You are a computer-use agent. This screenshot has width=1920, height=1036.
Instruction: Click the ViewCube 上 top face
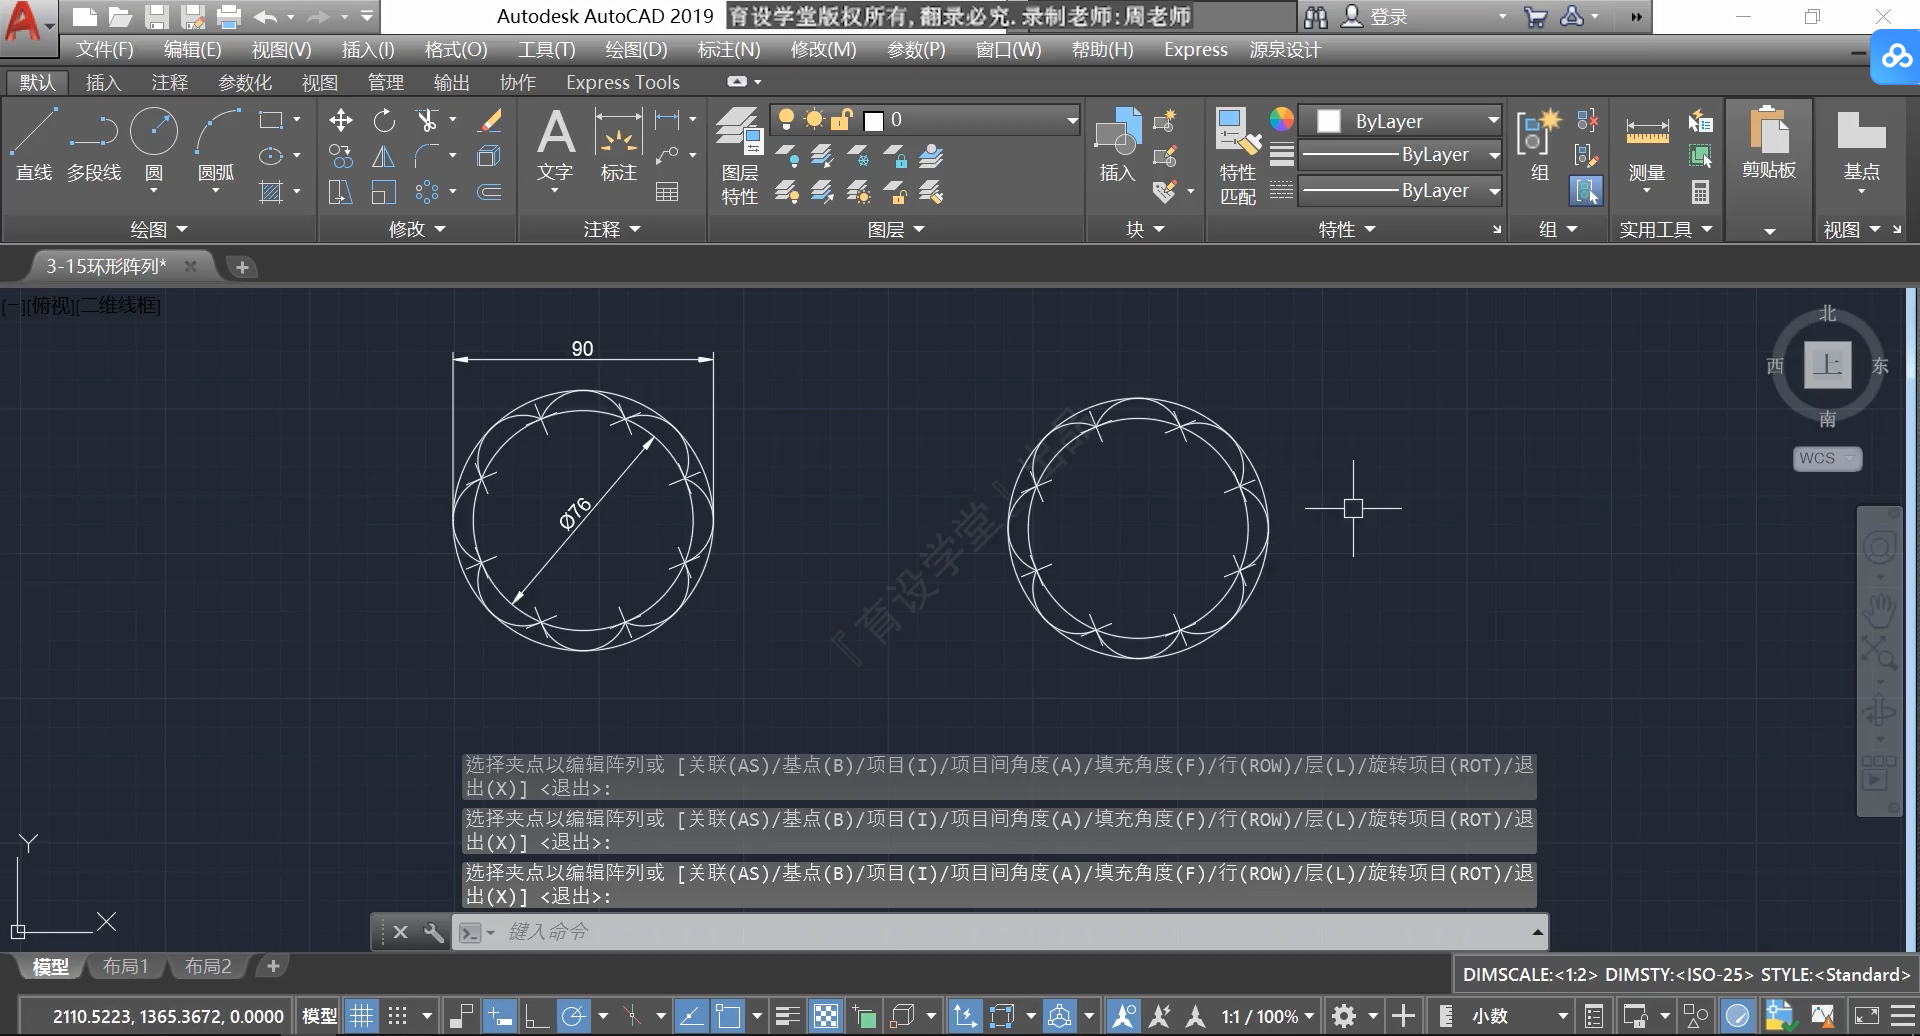[1827, 364]
